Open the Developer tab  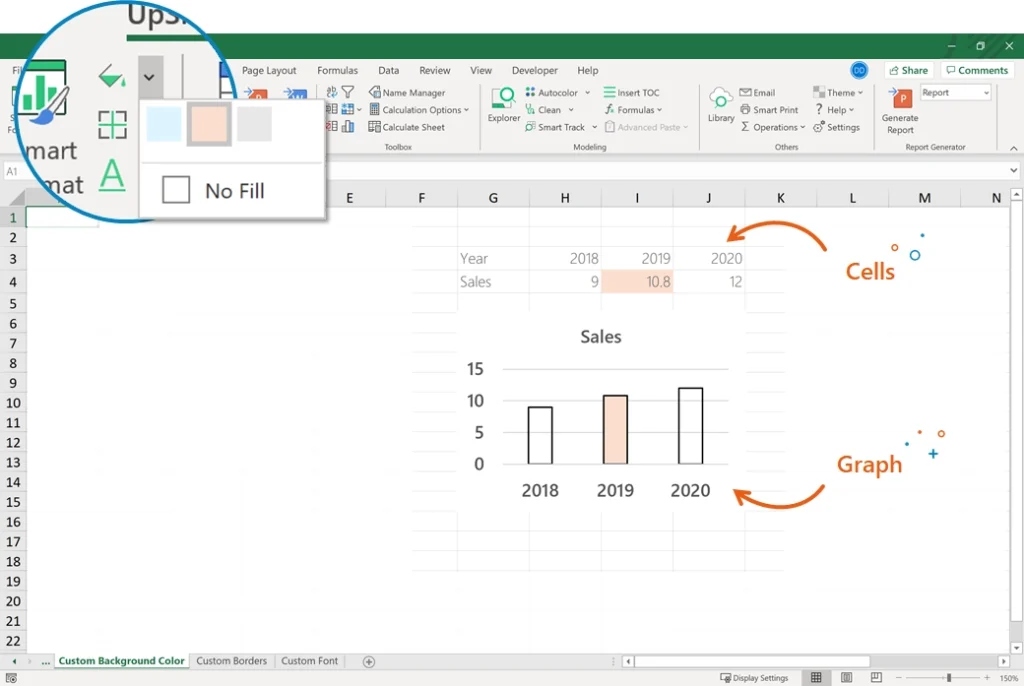click(534, 70)
